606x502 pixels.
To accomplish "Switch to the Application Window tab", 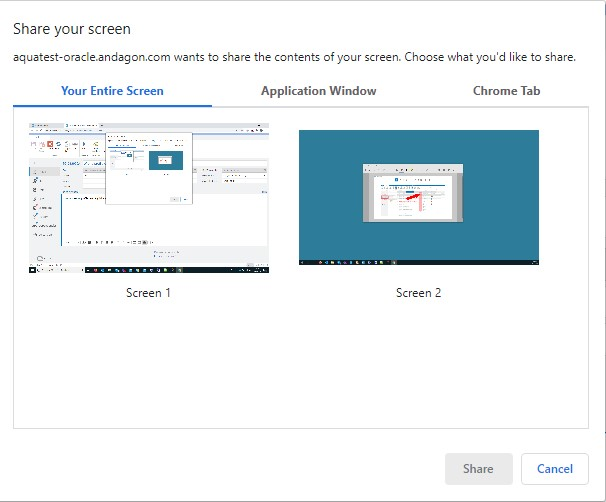I will [318, 91].
